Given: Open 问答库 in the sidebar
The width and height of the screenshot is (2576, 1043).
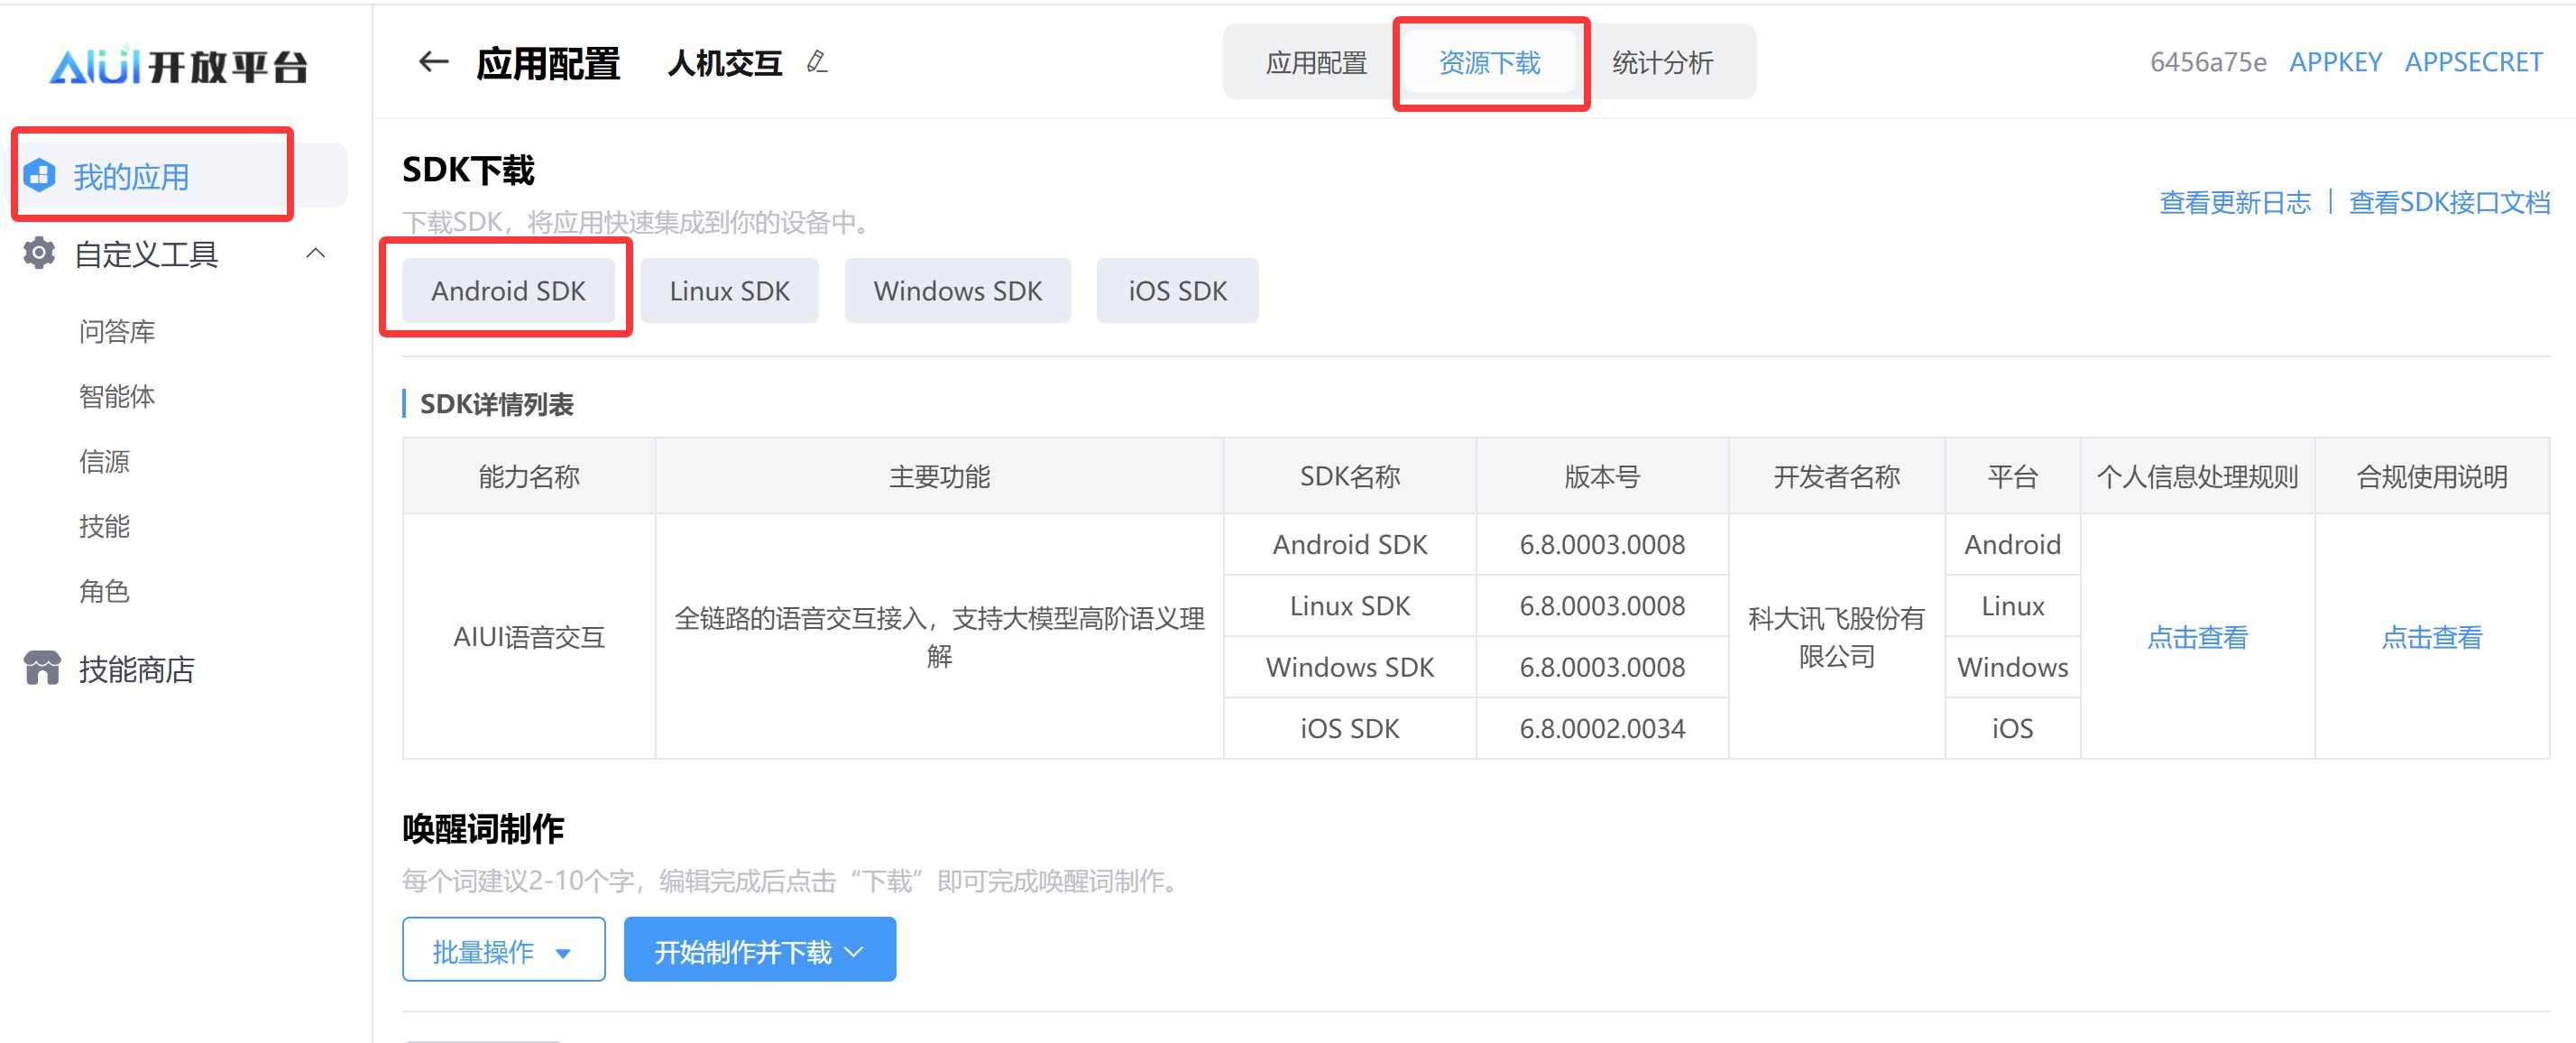Looking at the screenshot, I should (x=117, y=331).
